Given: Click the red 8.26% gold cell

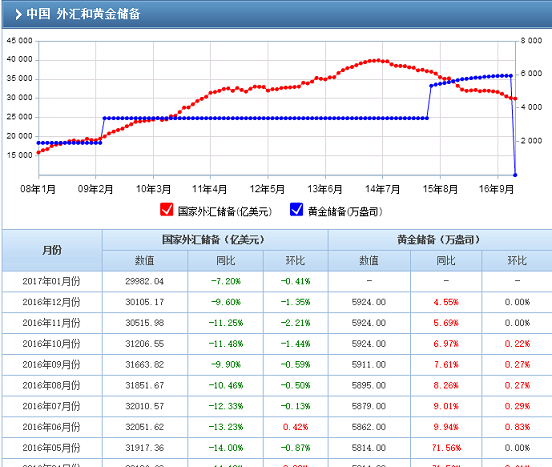Looking at the screenshot, I should tap(446, 385).
